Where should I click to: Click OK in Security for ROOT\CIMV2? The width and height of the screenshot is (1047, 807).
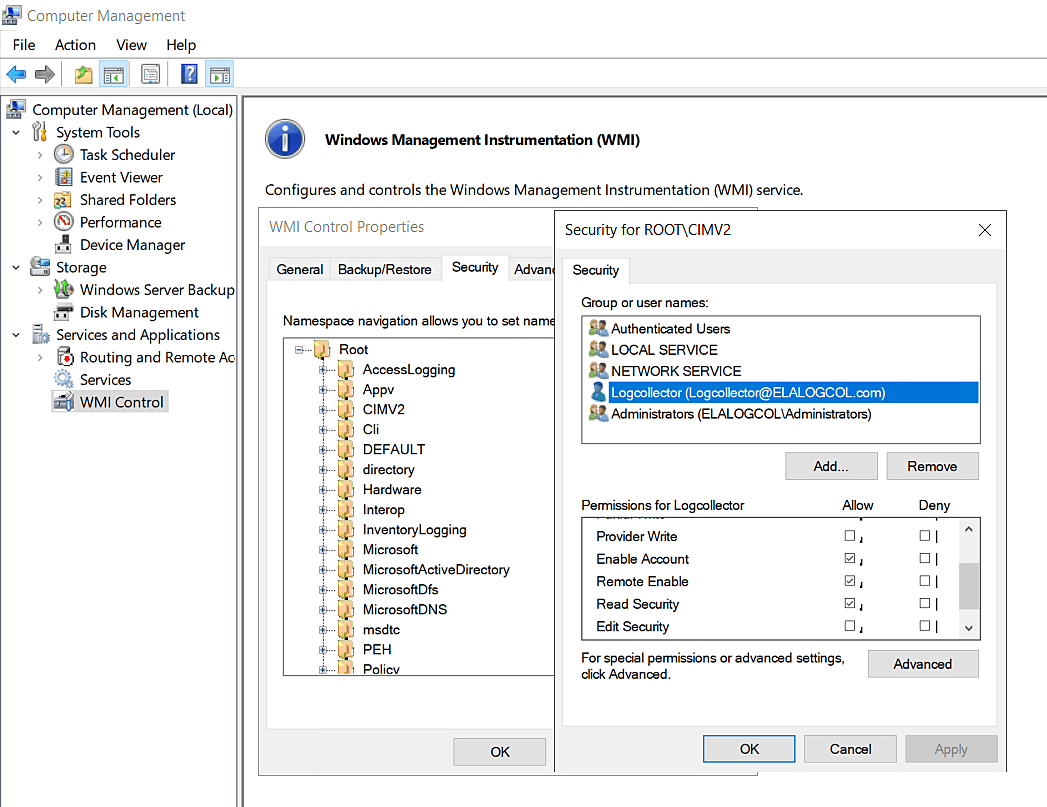pos(749,749)
